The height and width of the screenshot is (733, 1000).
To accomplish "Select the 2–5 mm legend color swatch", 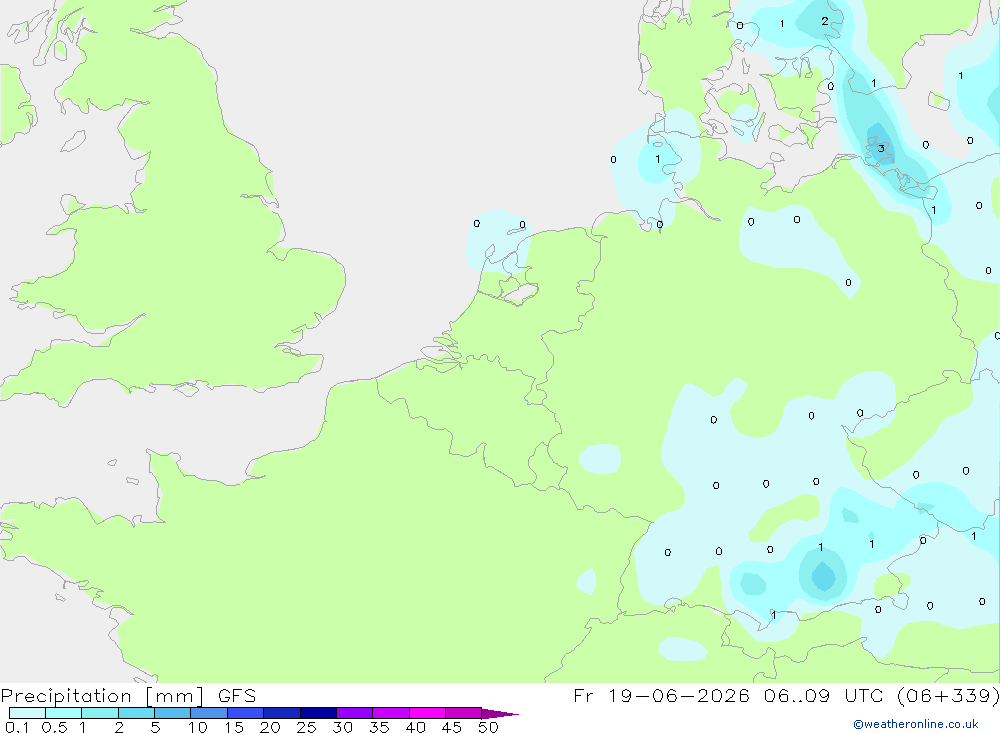I will 136,713.
